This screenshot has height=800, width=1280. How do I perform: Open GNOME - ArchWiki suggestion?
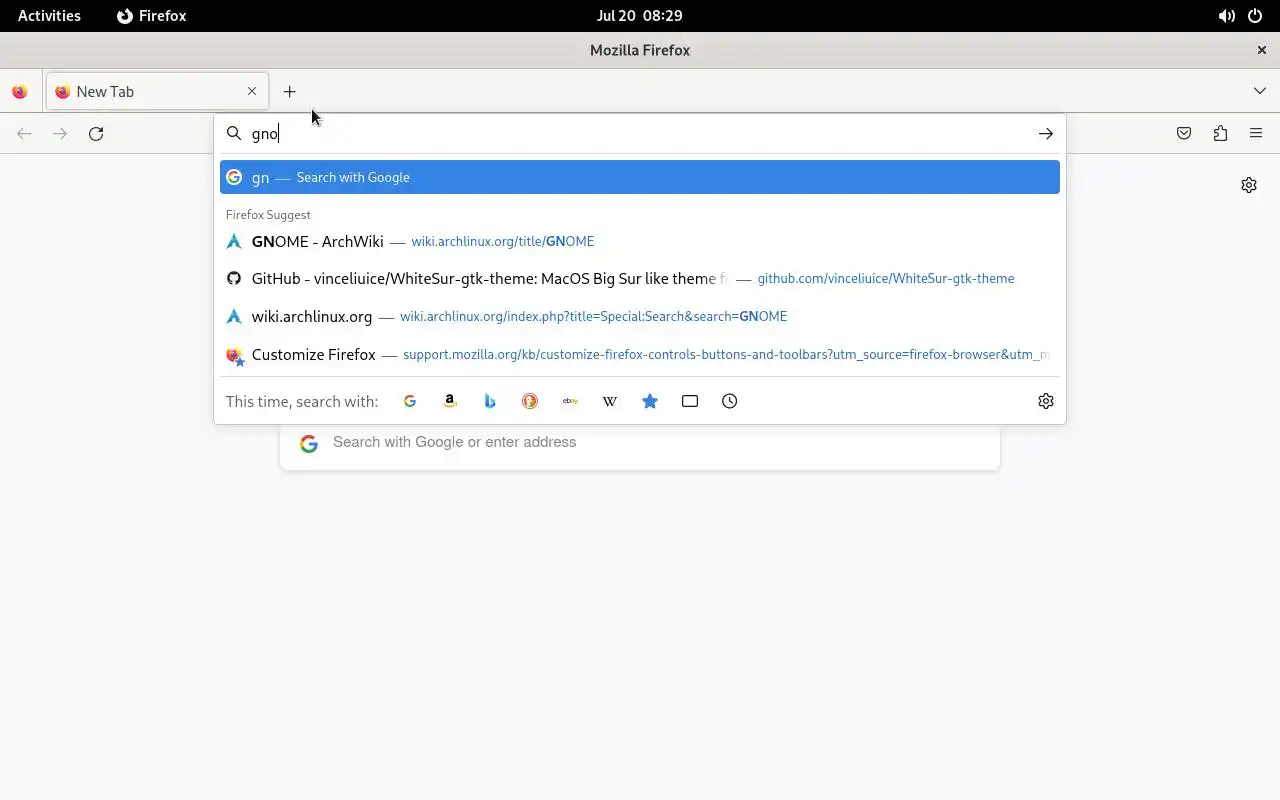pos(640,241)
